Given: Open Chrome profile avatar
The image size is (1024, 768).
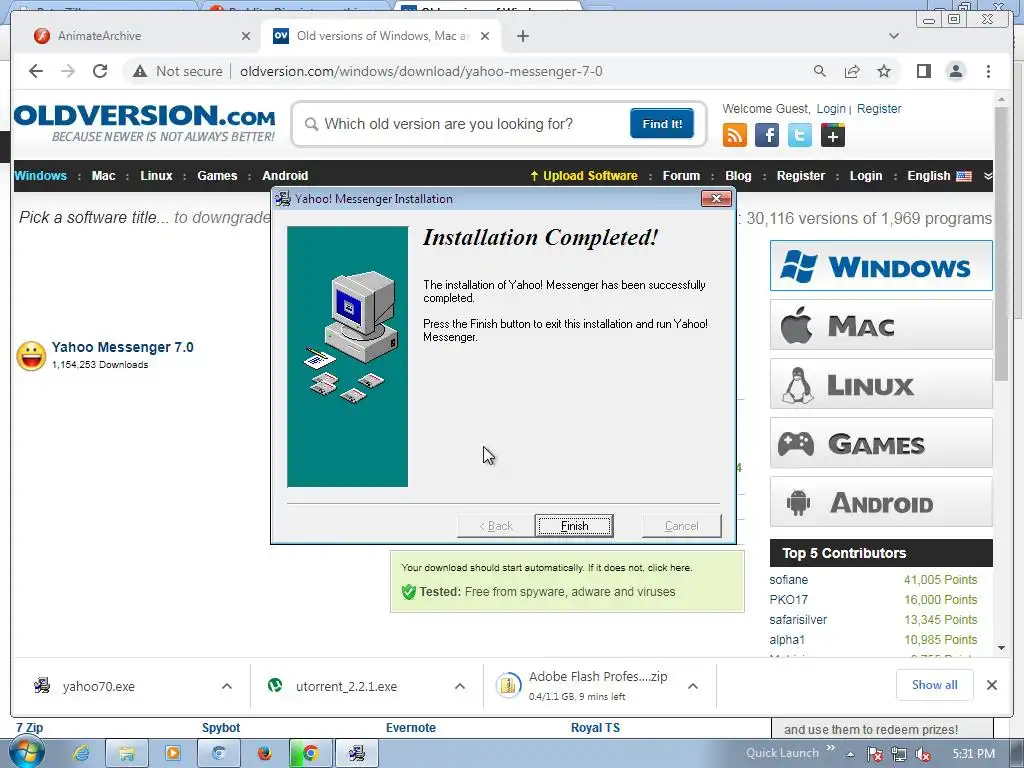Looking at the screenshot, I should 955,71.
